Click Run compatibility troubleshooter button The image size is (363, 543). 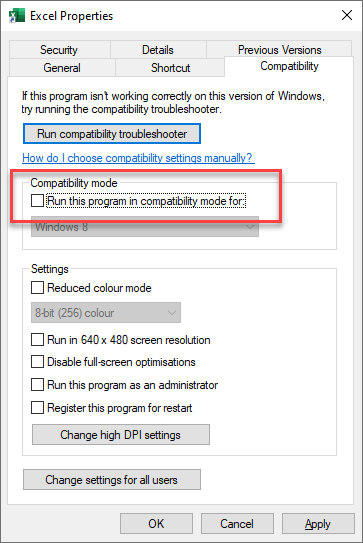tap(112, 134)
